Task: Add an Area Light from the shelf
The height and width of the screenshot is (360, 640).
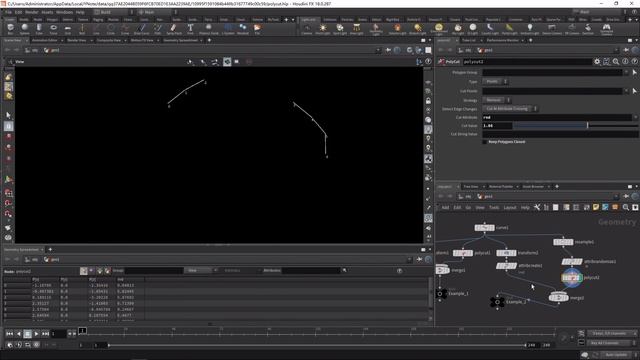Action: [x=356, y=29]
